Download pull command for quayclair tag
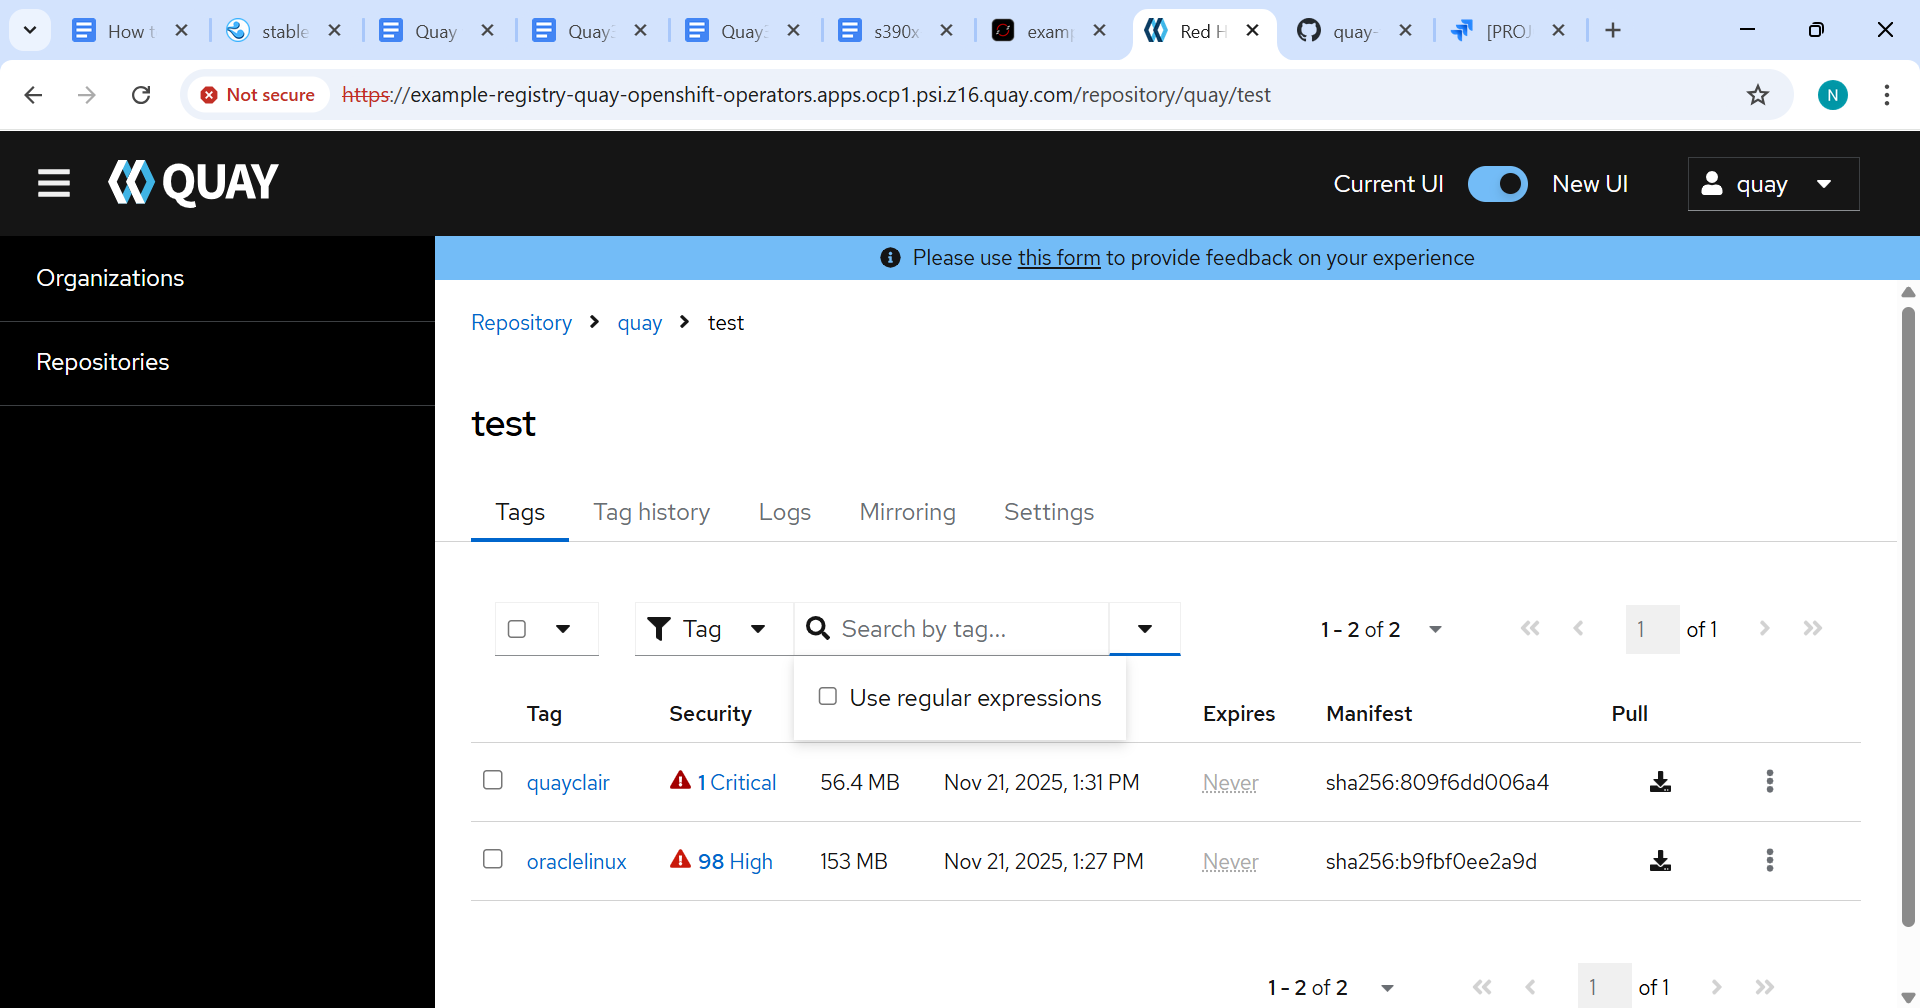 (1660, 782)
